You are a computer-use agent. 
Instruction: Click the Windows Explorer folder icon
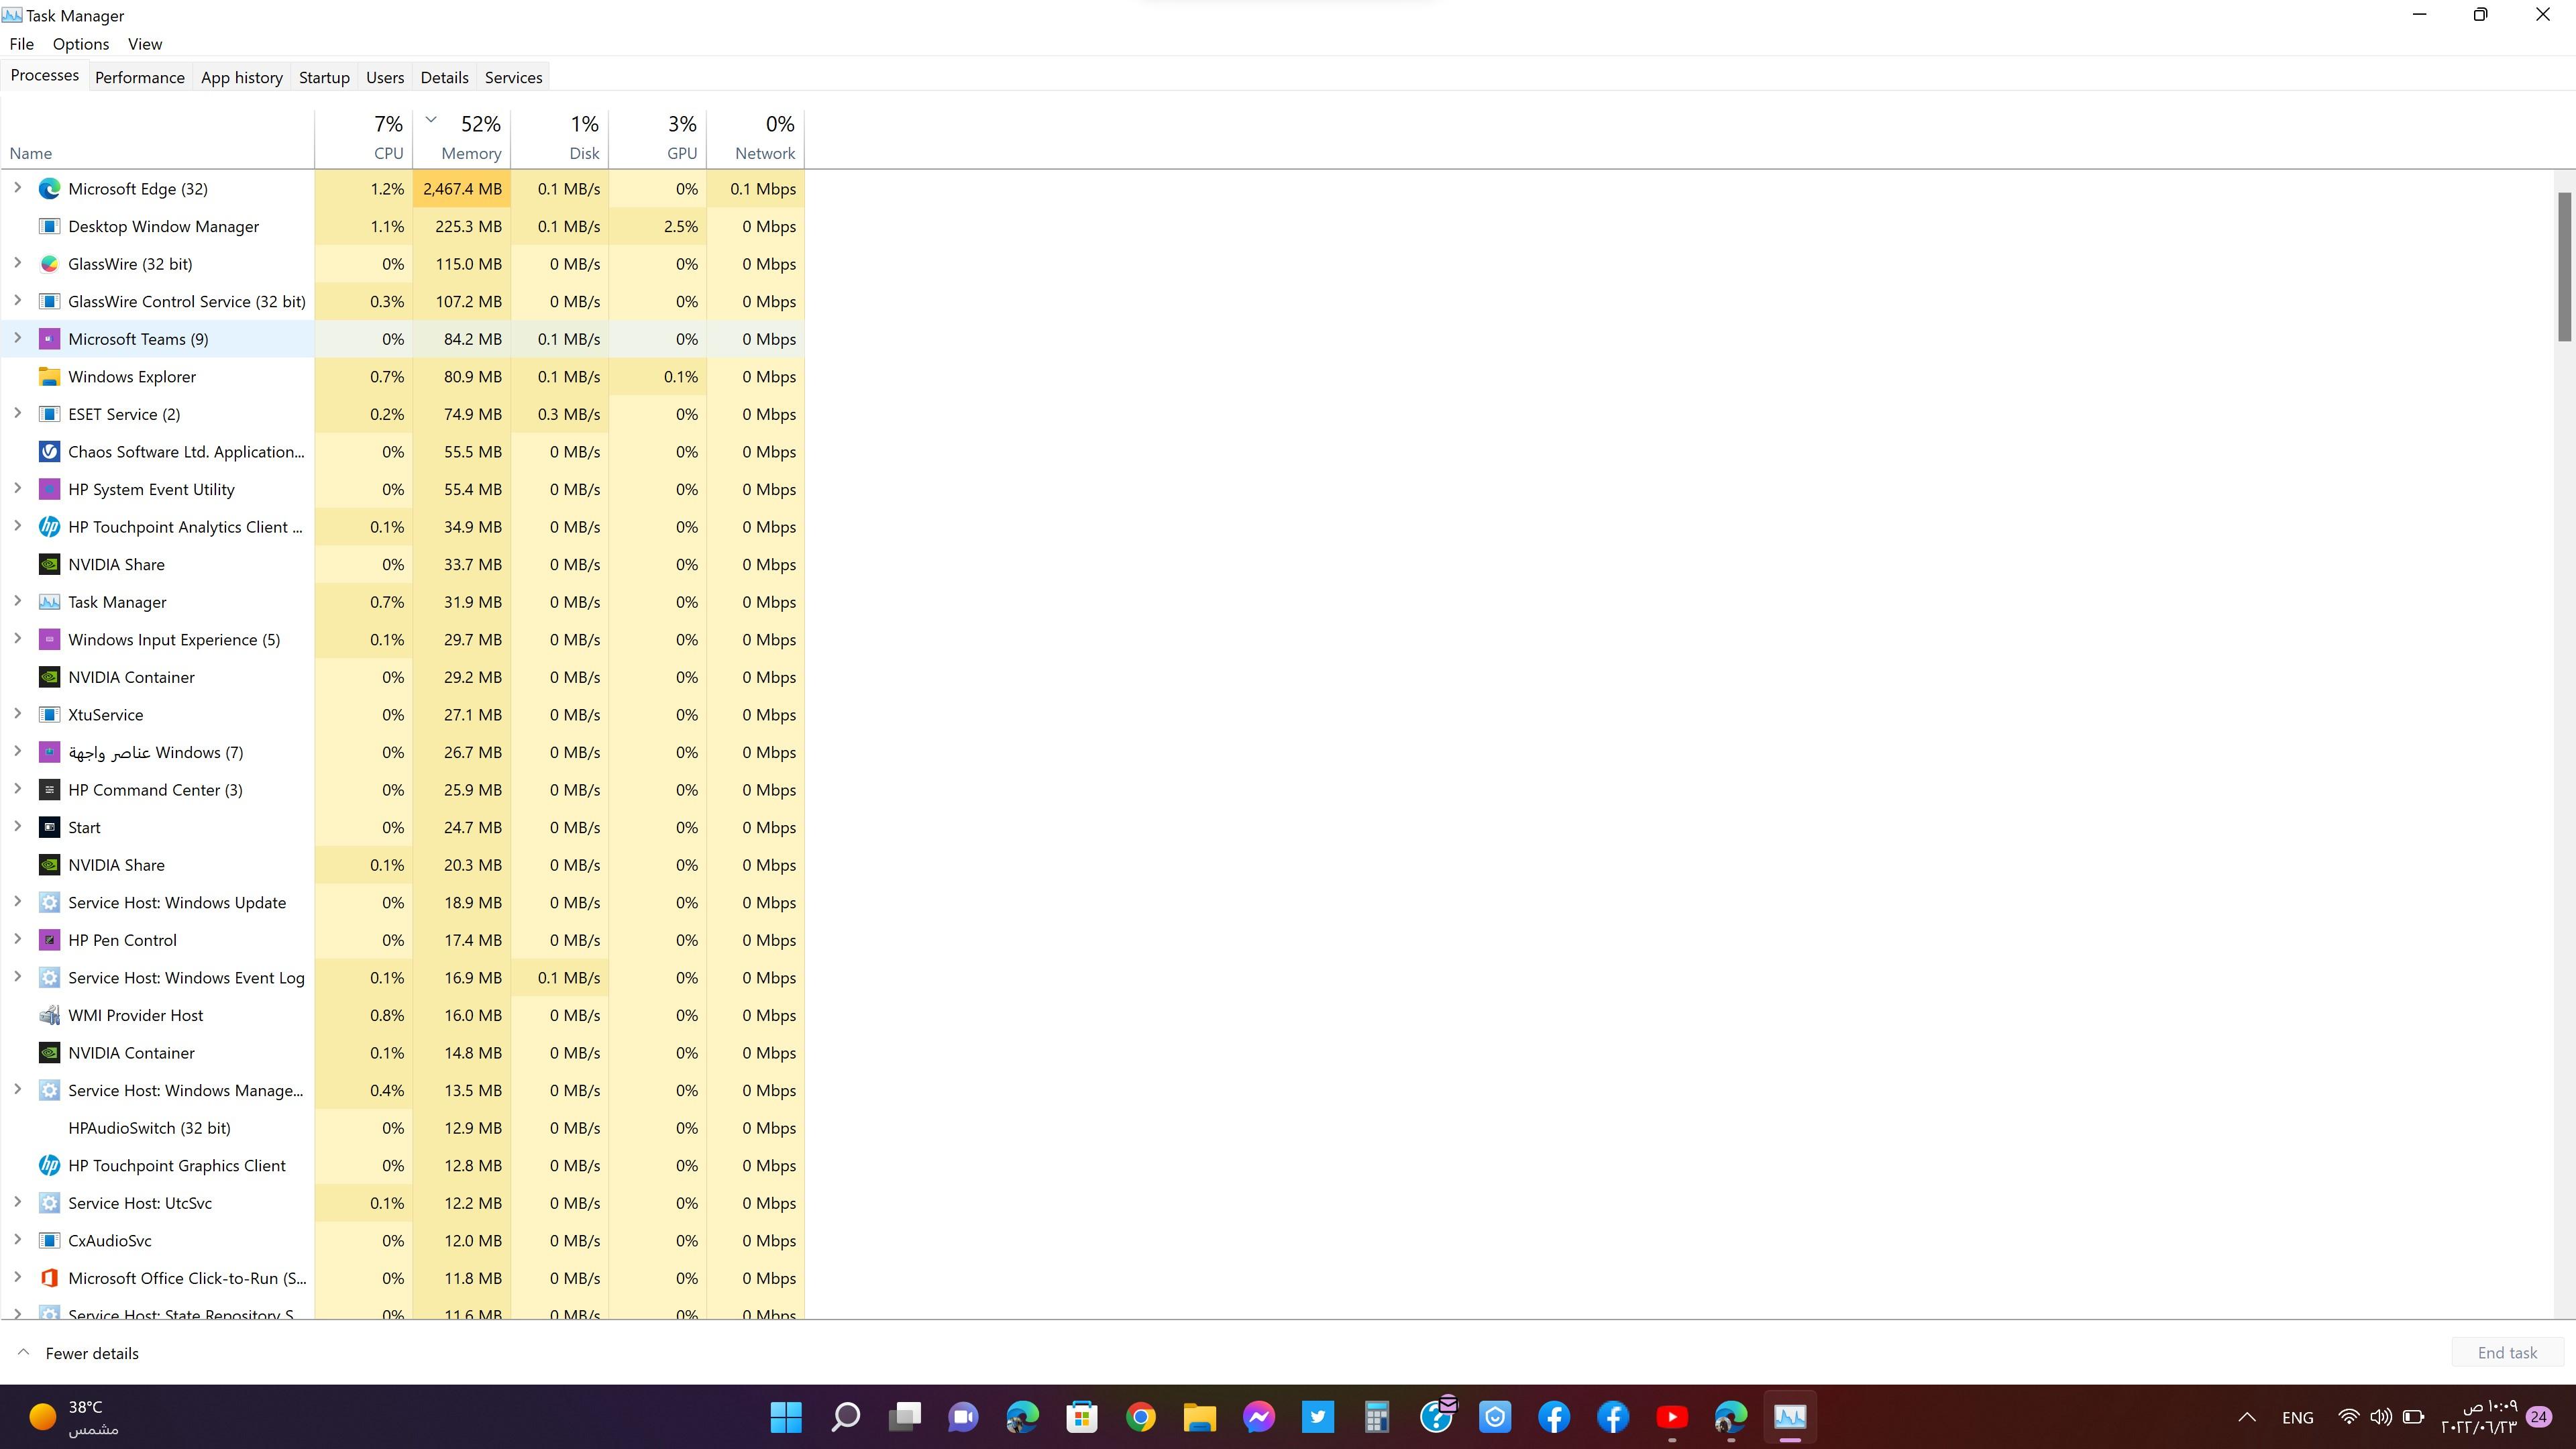point(49,377)
